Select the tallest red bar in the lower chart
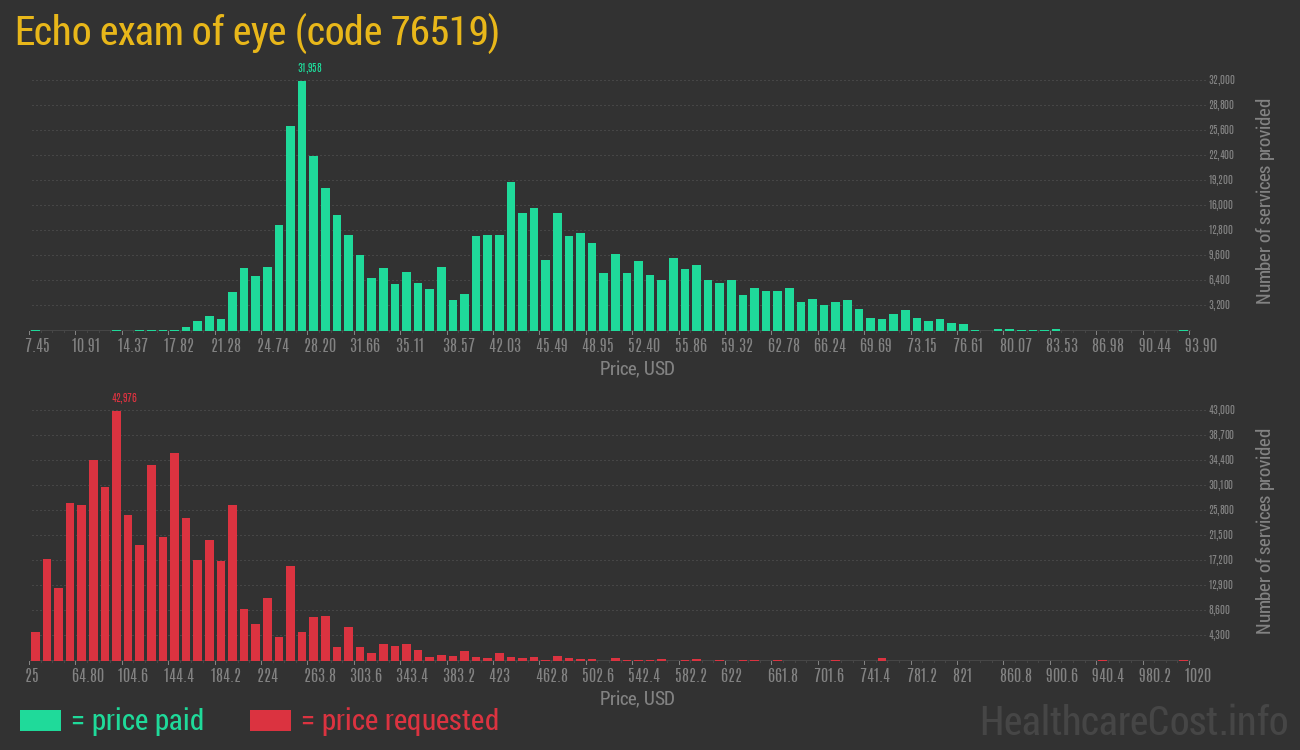The width and height of the screenshot is (1300, 750). click(x=116, y=535)
